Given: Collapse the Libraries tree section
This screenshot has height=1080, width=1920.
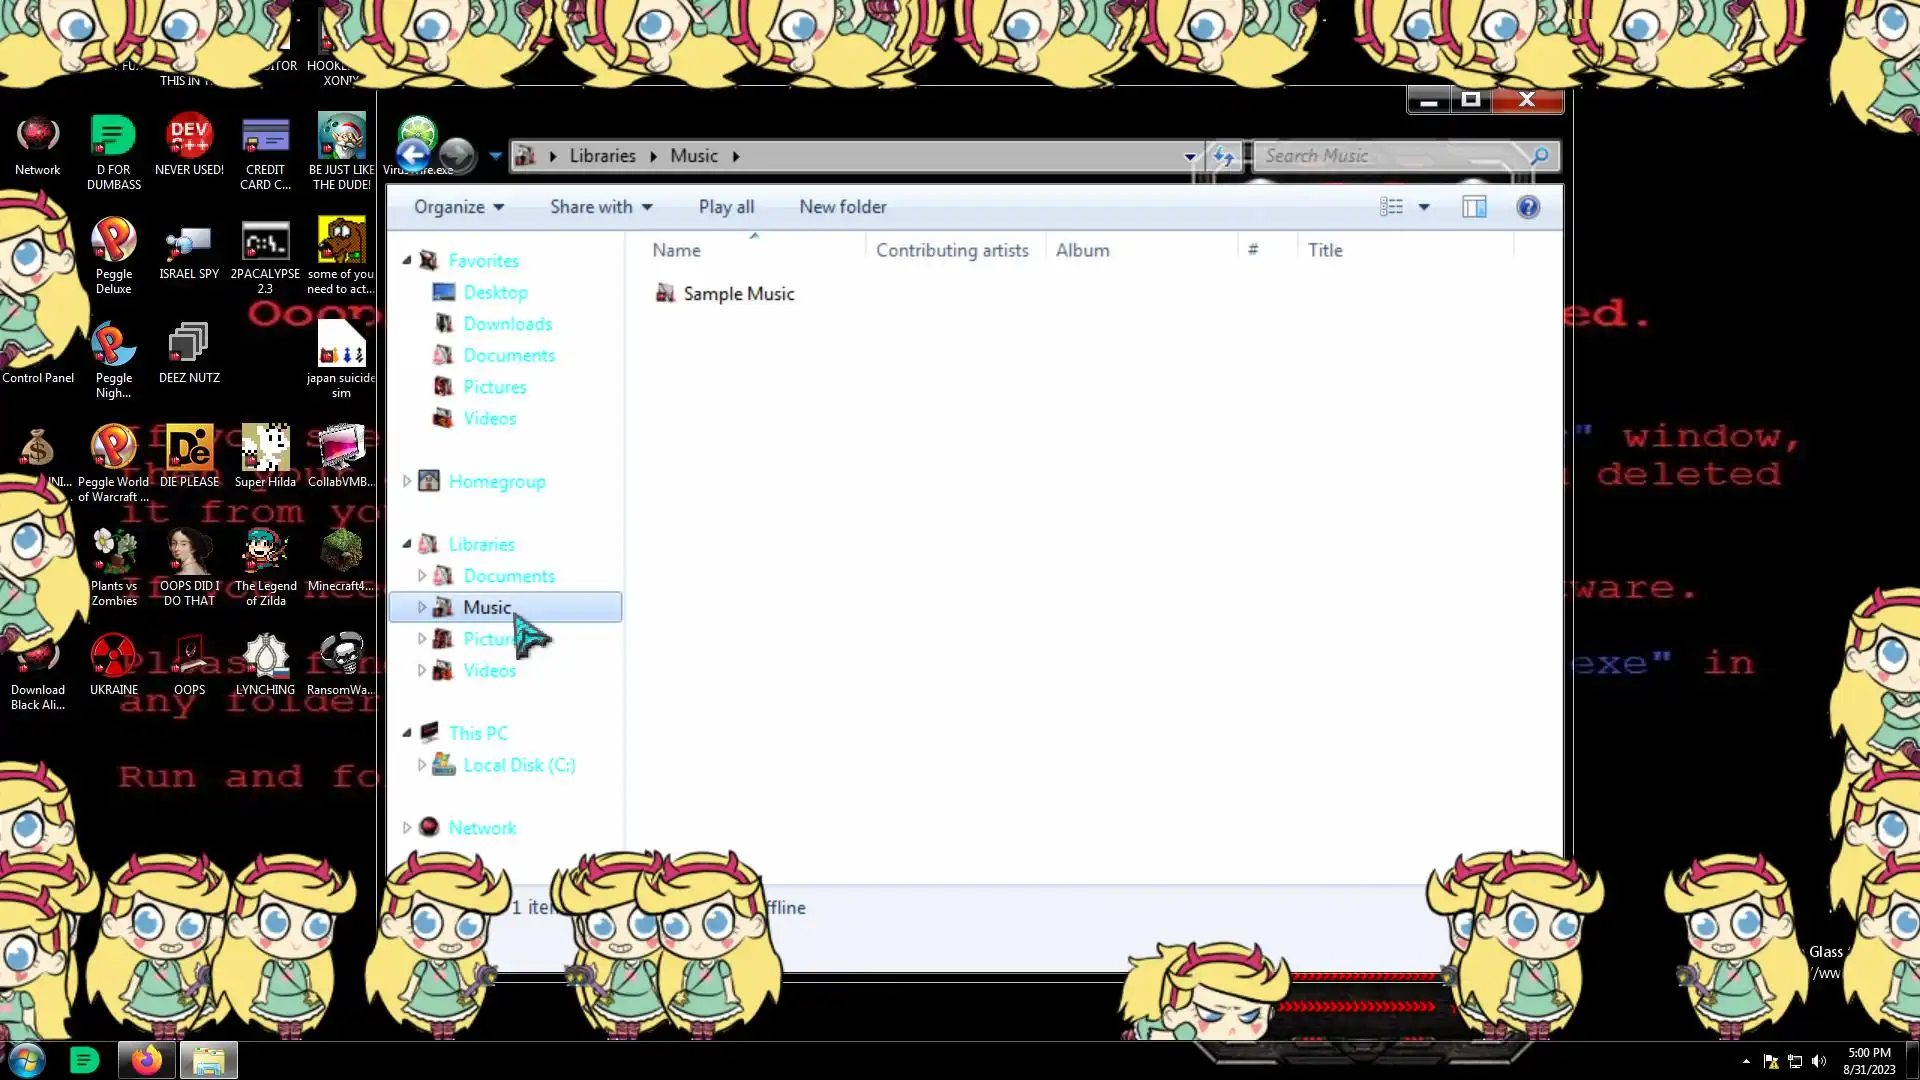Looking at the screenshot, I should [x=407, y=544].
